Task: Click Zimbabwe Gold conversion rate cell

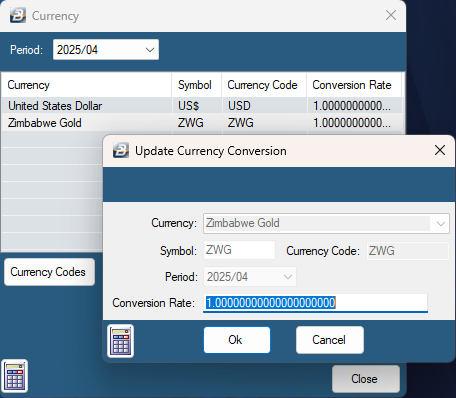Action: pyautogui.click(x=354, y=123)
